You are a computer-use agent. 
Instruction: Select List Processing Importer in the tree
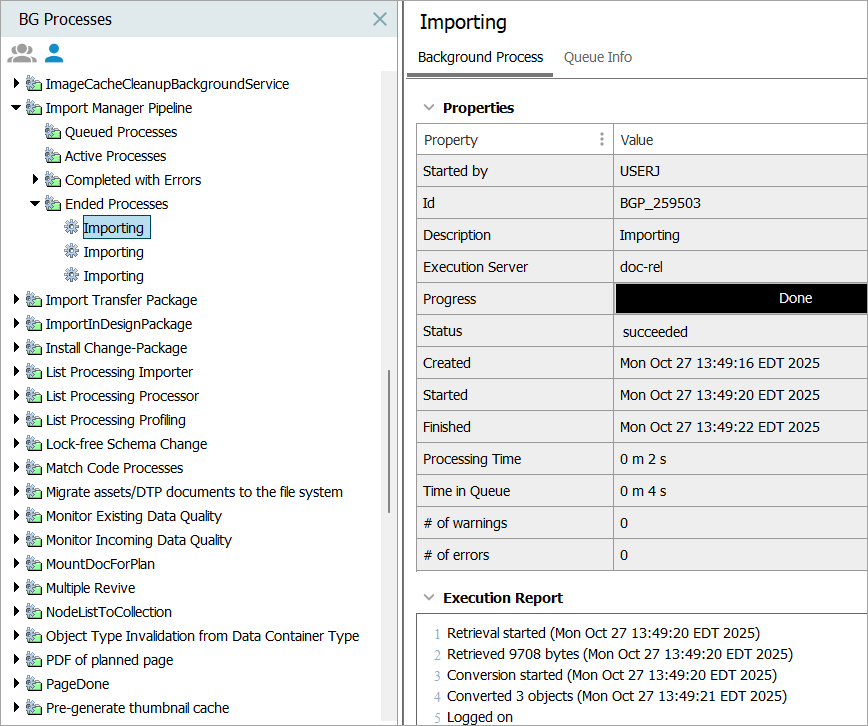pyautogui.click(x=119, y=372)
